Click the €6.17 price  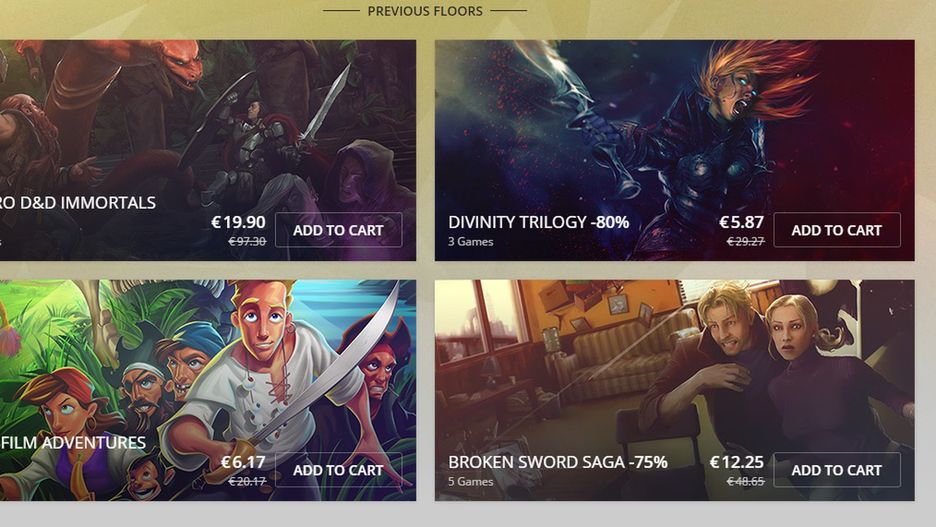[243, 462]
